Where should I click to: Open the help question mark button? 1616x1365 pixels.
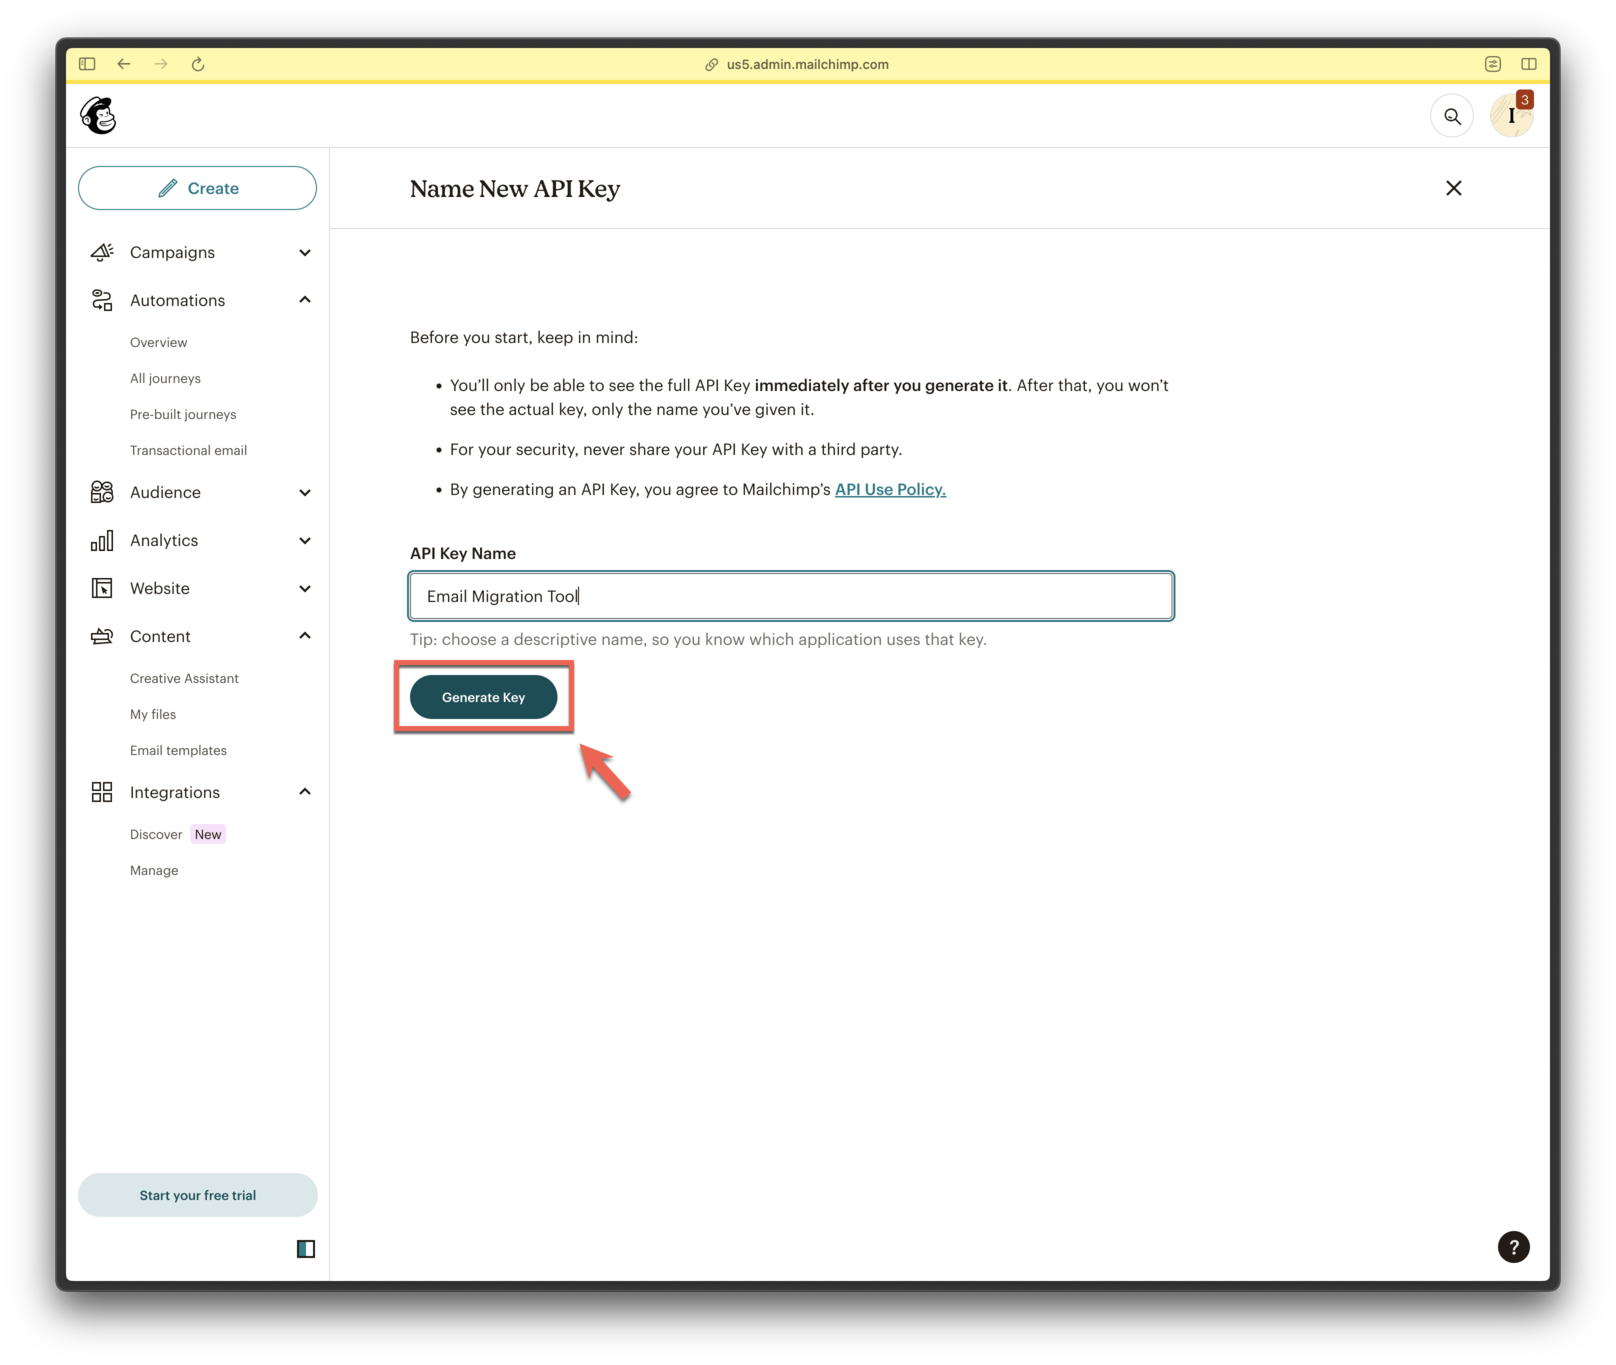point(1513,1247)
